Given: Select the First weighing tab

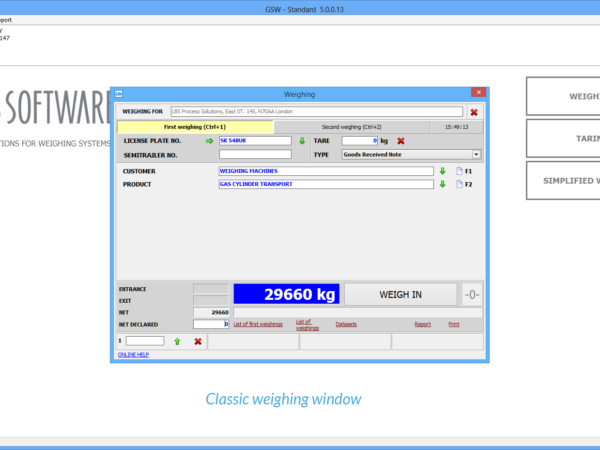Looking at the screenshot, I should pyautogui.click(x=195, y=127).
